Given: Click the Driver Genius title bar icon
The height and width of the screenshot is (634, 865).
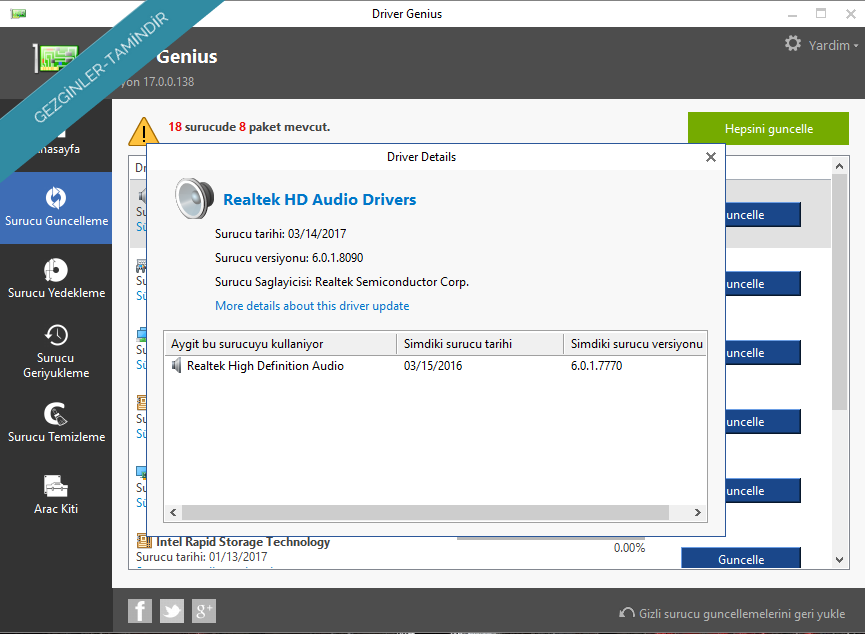Looking at the screenshot, I should 18,13.
